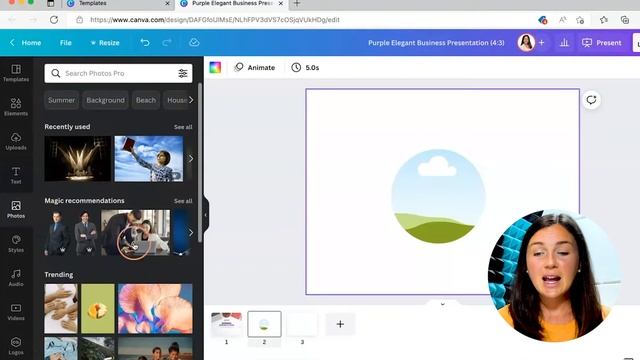The width and height of the screenshot is (640, 360).
Task: Select page 3 thumbnail
Action: [302, 324]
